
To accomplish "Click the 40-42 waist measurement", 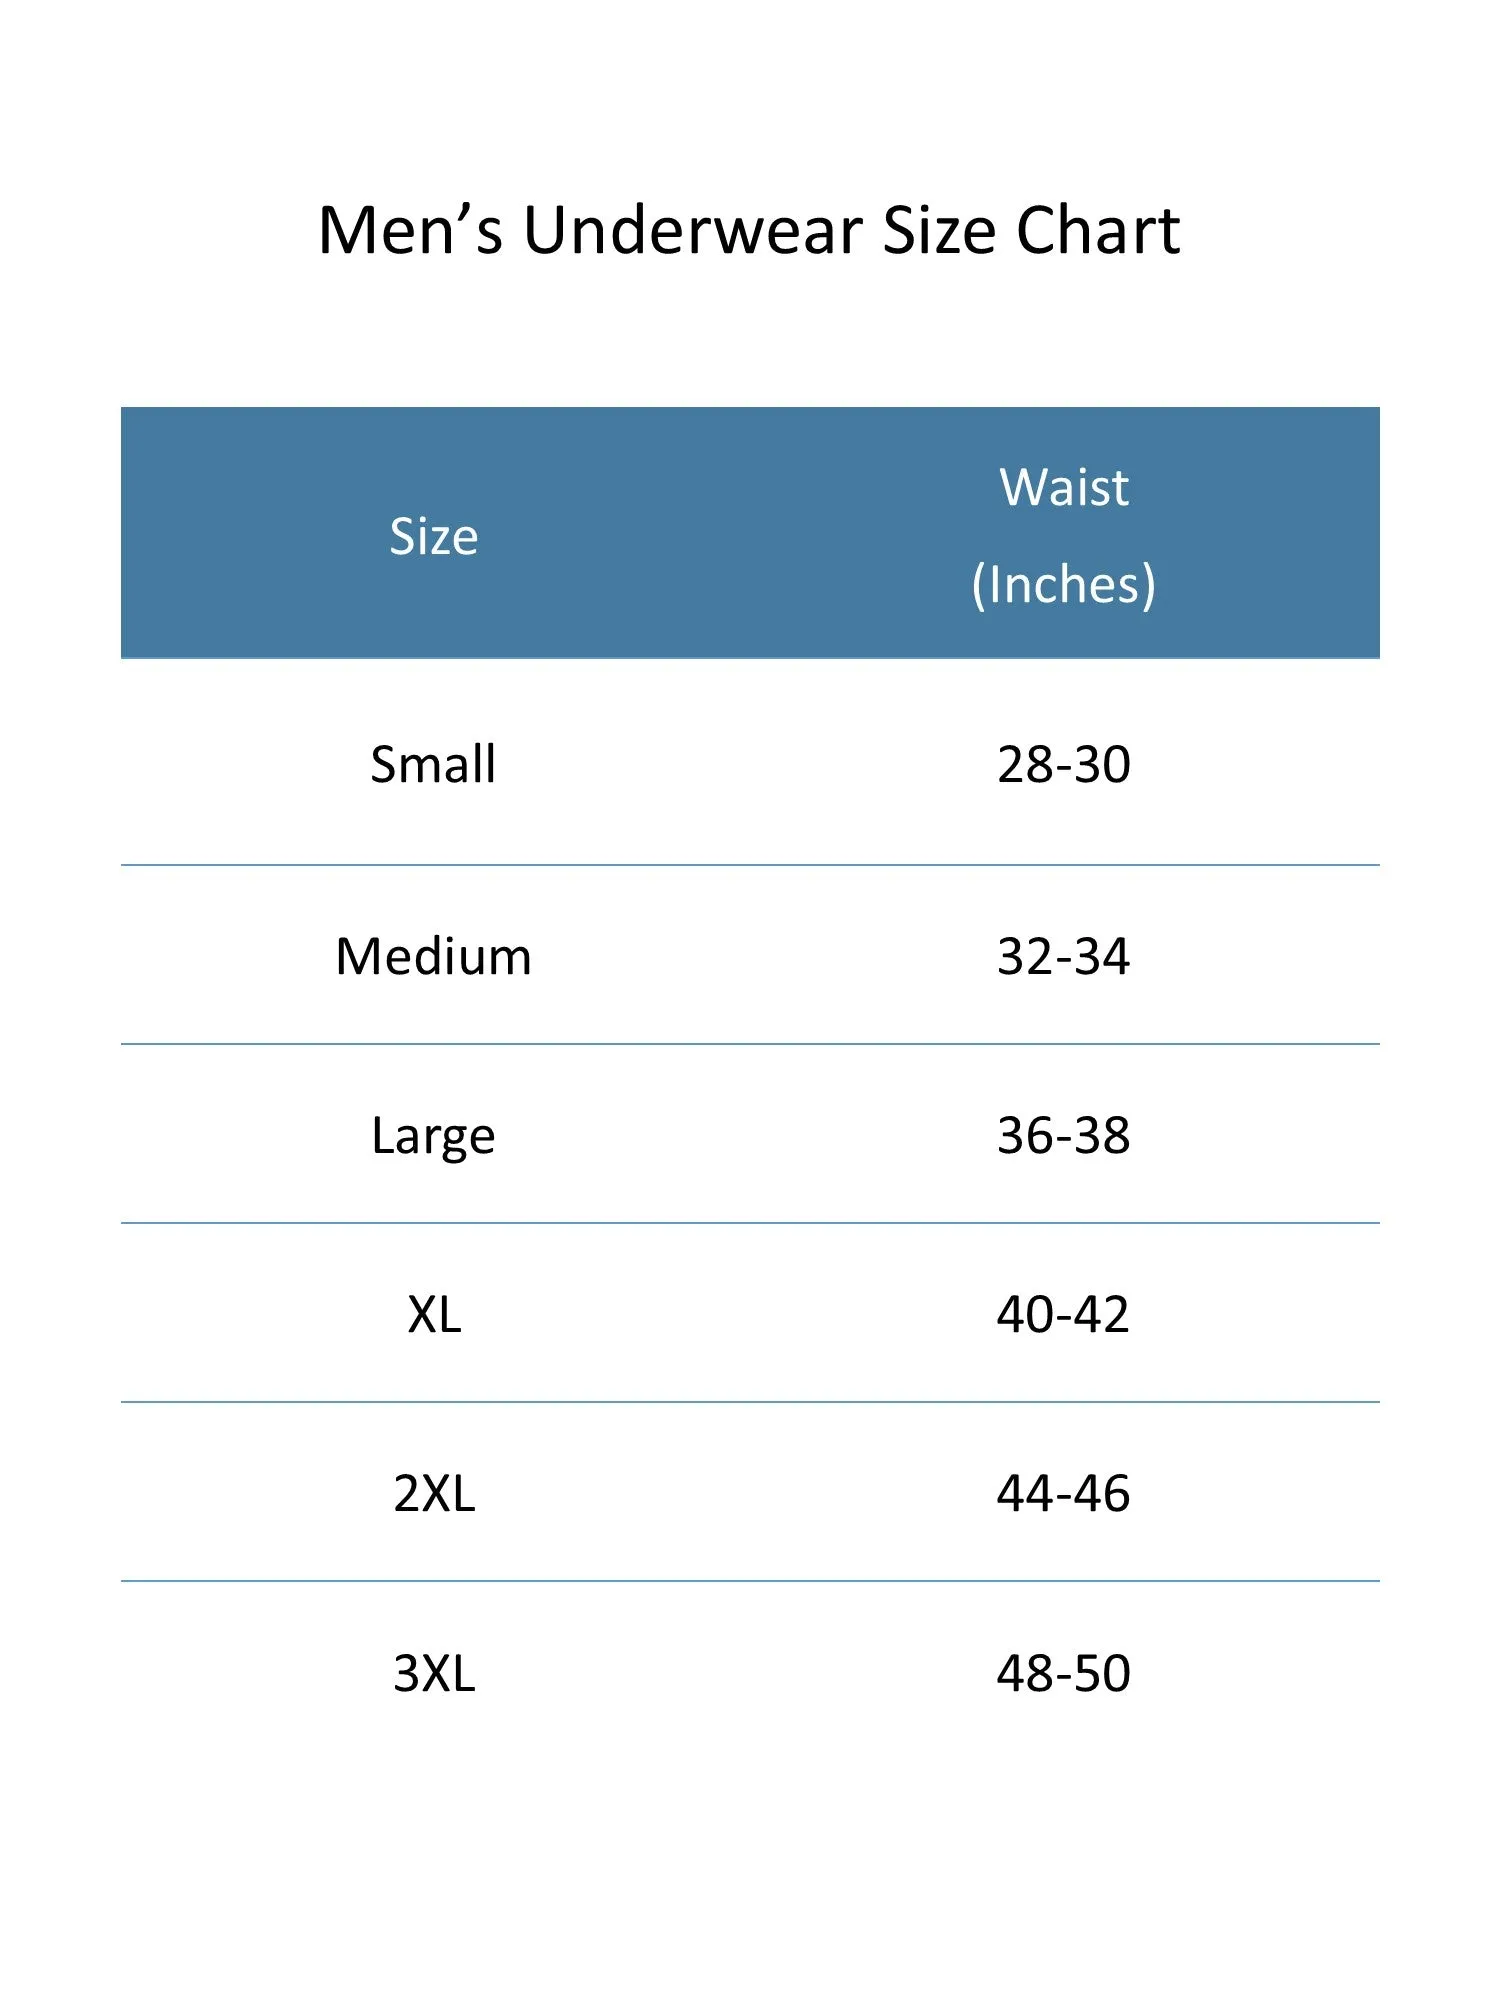I will [x=1063, y=1314].
